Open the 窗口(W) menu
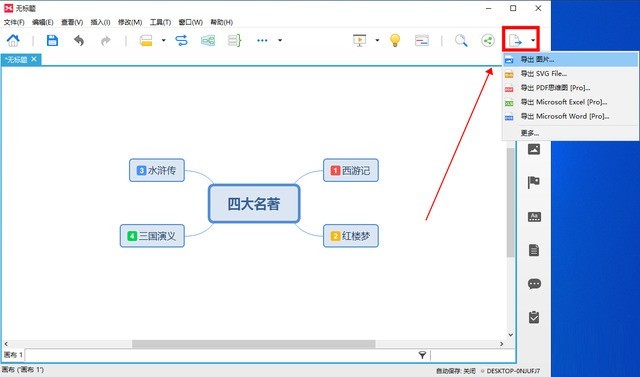This screenshot has height=377, width=640. (190, 22)
